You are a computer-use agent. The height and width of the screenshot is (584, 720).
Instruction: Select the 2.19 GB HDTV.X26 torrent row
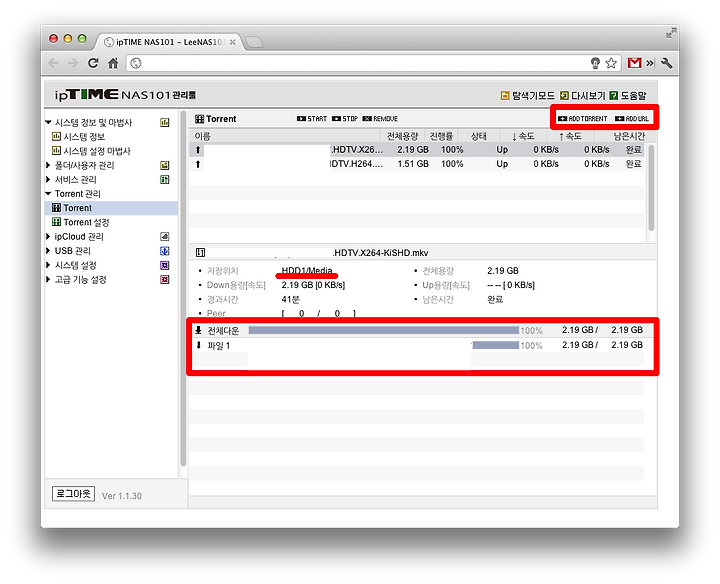[417, 150]
